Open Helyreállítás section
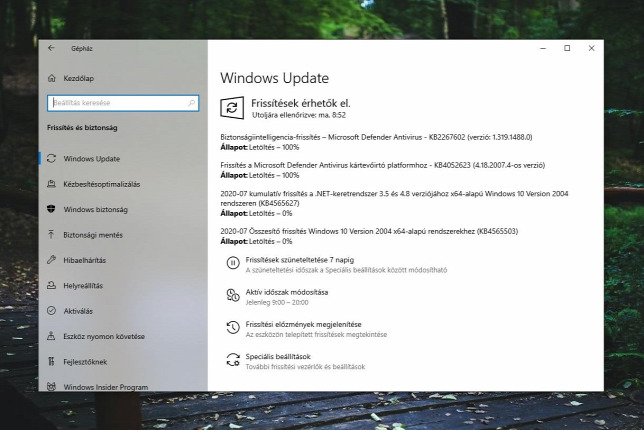Viewport: 644px width, 430px height. pyautogui.click(x=83, y=286)
